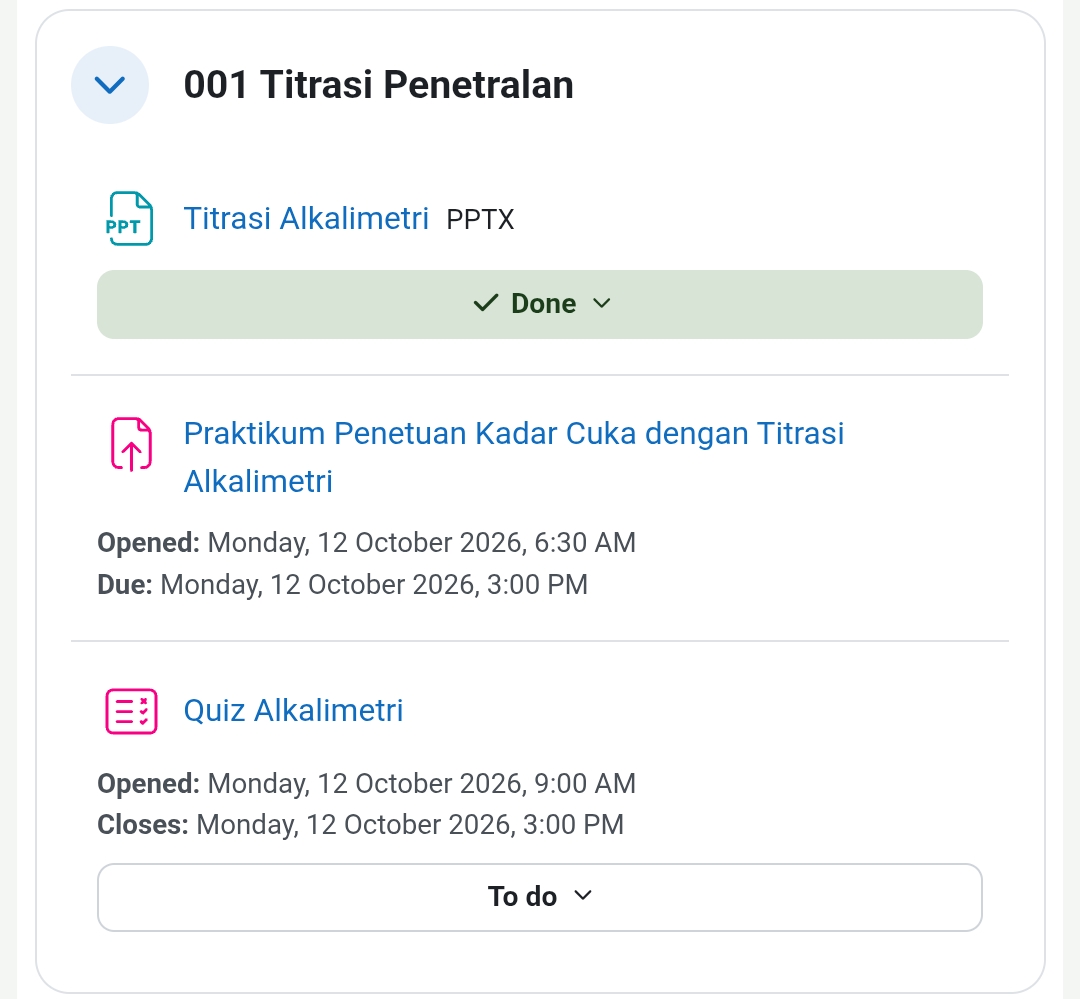
Task: Open Praktikum Penetuan Kadar Cuka assignment link
Action: (513, 457)
